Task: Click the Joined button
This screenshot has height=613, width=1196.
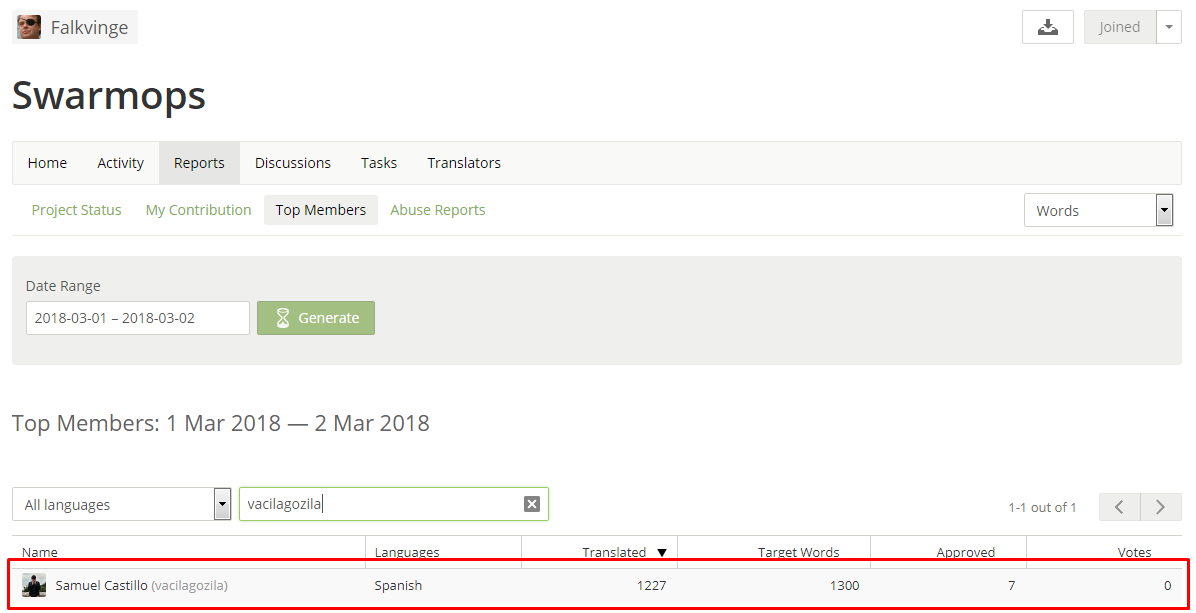Action: [1120, 27]
